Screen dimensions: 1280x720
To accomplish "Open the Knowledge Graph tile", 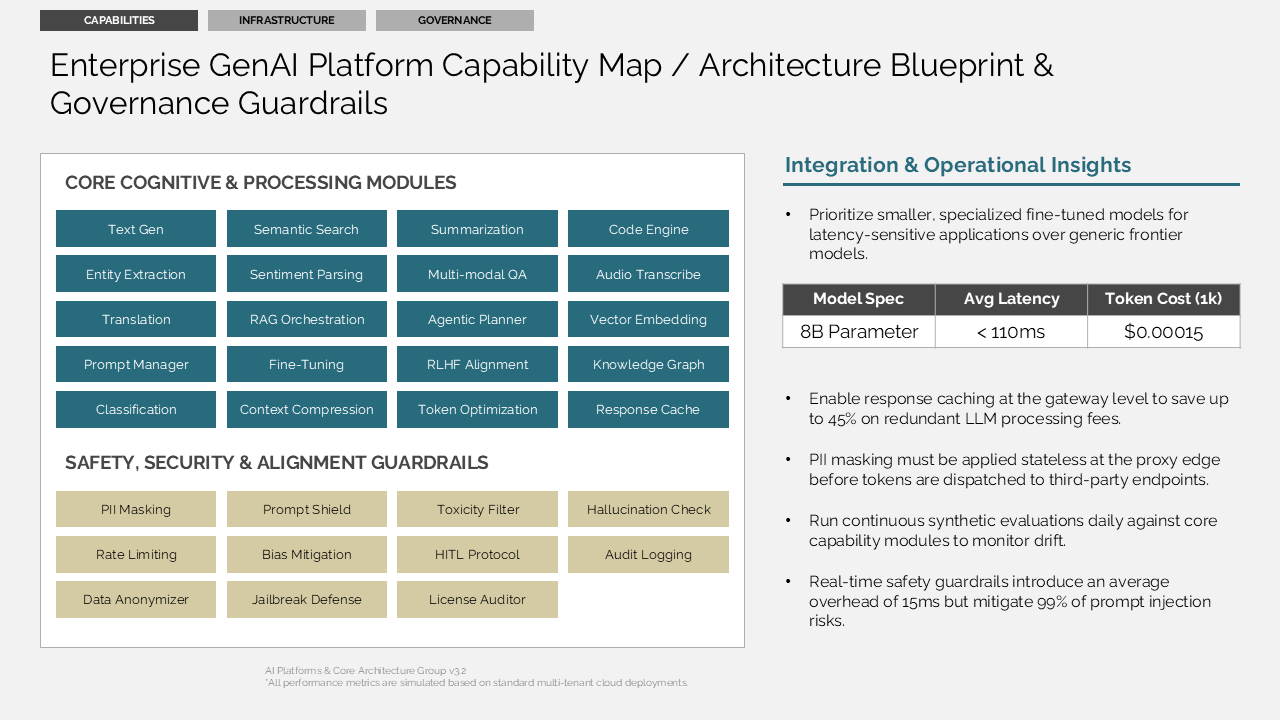I will pyautogui.click(x=648, y=364).
